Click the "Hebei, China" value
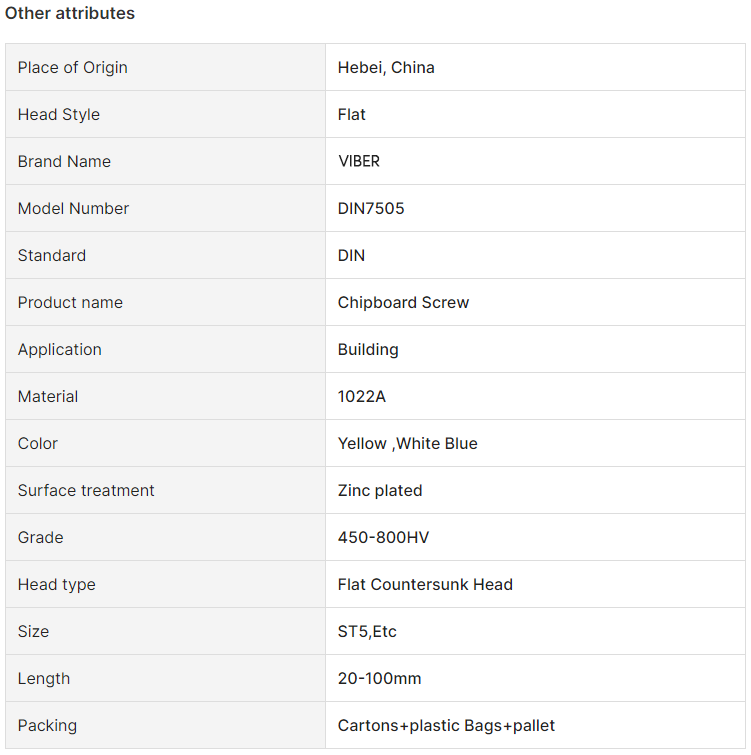Viewport: 751px width, 755px height. pos(386,67)
